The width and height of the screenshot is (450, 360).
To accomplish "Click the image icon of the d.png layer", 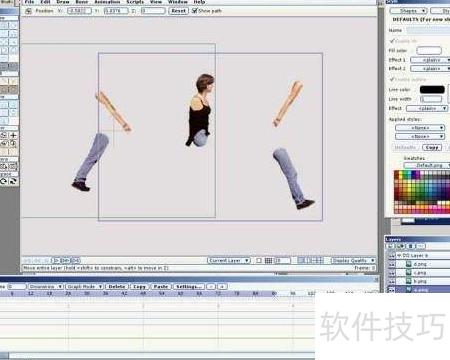I will coord(408,264).
